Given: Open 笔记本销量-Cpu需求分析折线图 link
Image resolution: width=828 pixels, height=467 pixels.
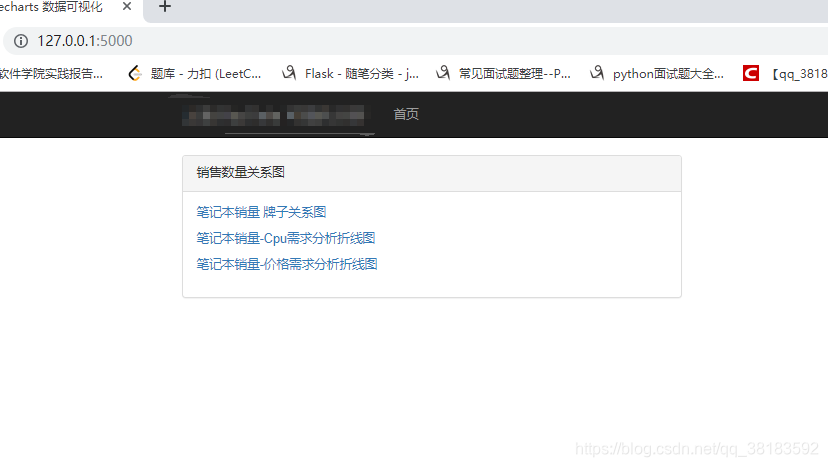Looking at the screenshot, I should coord(286,238).
